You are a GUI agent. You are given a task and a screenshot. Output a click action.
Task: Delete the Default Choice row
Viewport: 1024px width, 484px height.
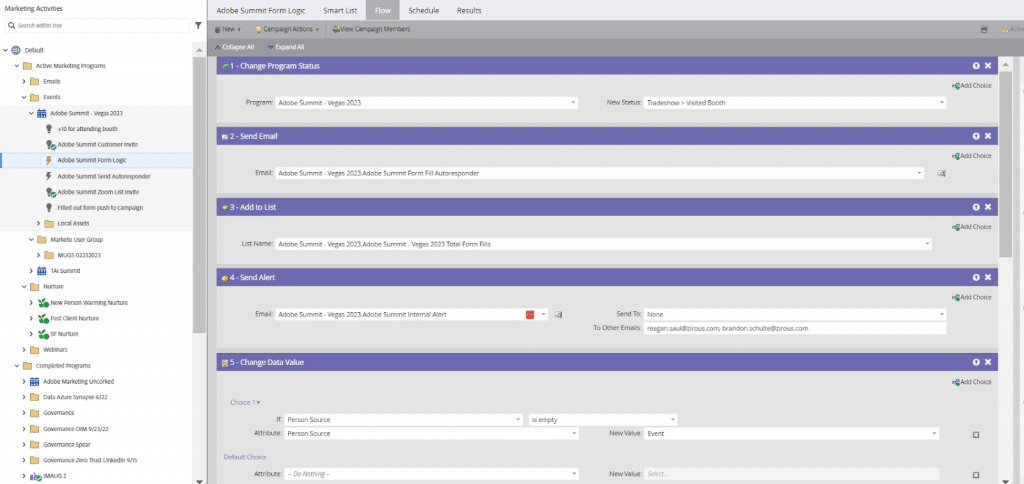pos(976,475)
